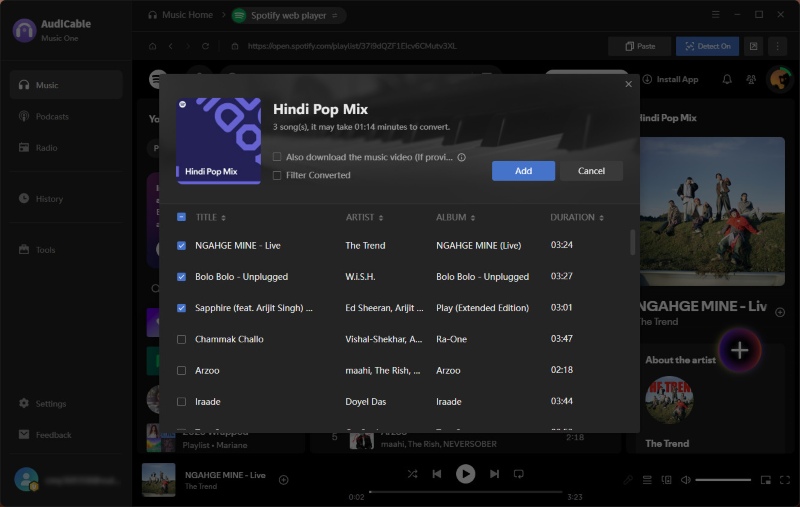This screenshot has width=800, height=507.
Task: Check the Arzoo song checkbox
Action: [181, 370]
